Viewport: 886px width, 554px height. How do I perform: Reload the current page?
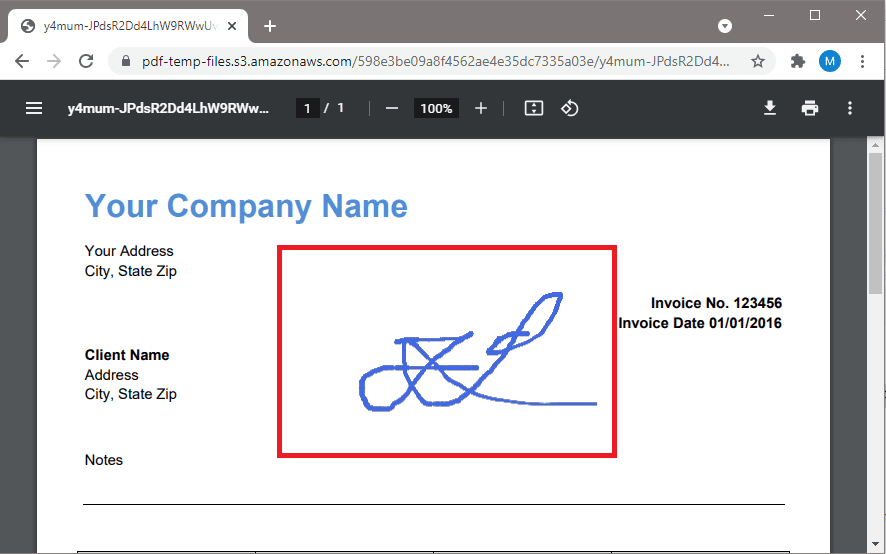pos(86,61)
